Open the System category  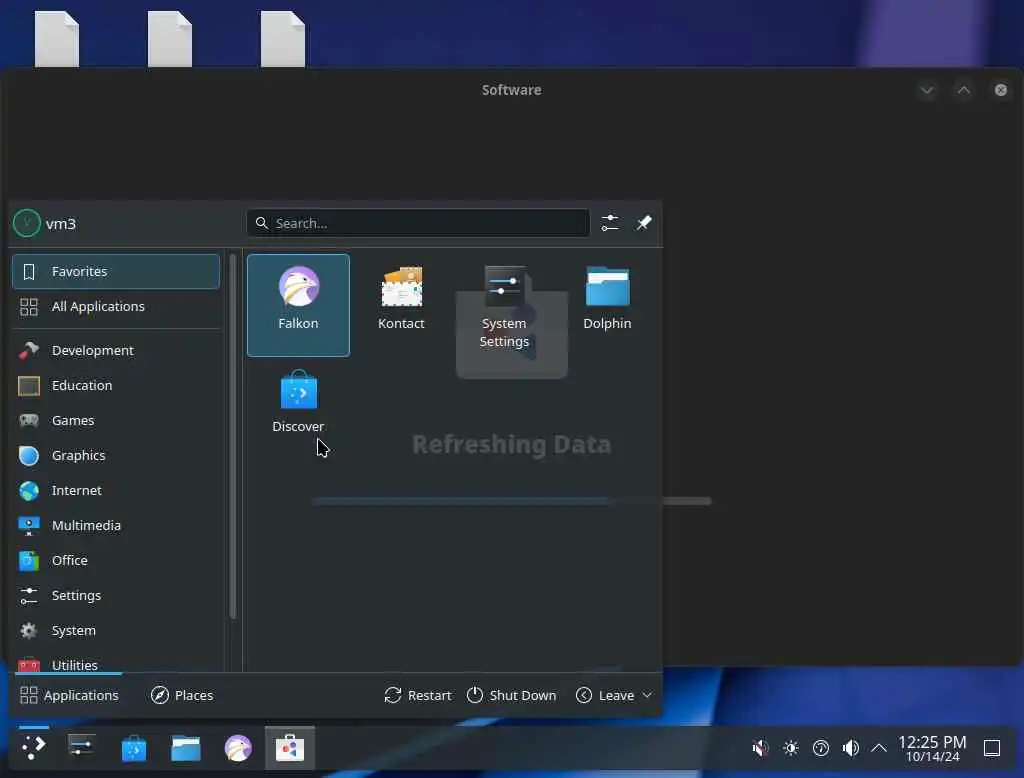click(116, 630)
